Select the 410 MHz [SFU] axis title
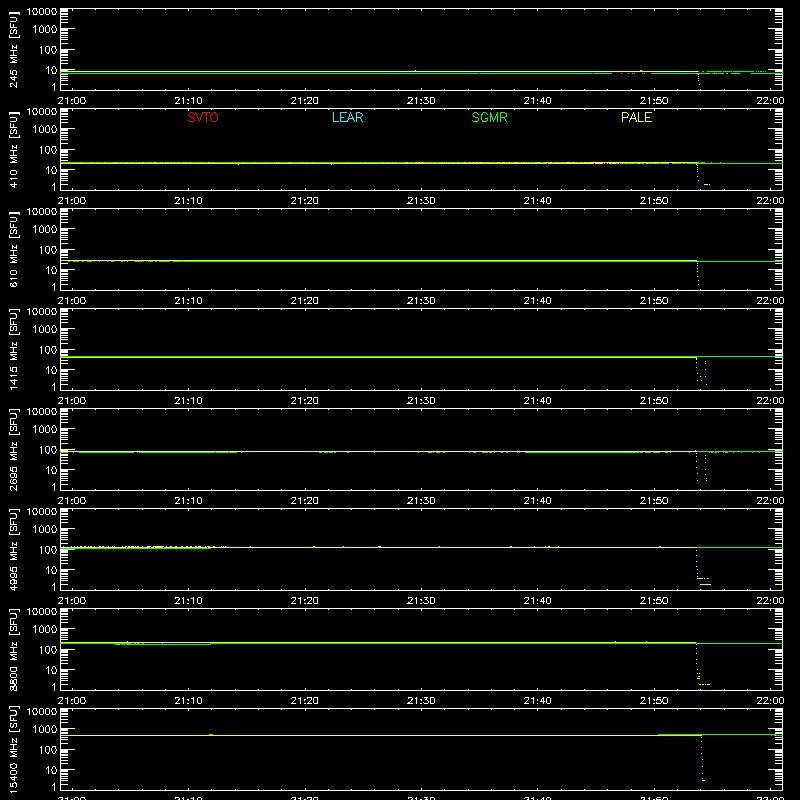This screenshot has width=800, height=800. (x=13, y=150)
